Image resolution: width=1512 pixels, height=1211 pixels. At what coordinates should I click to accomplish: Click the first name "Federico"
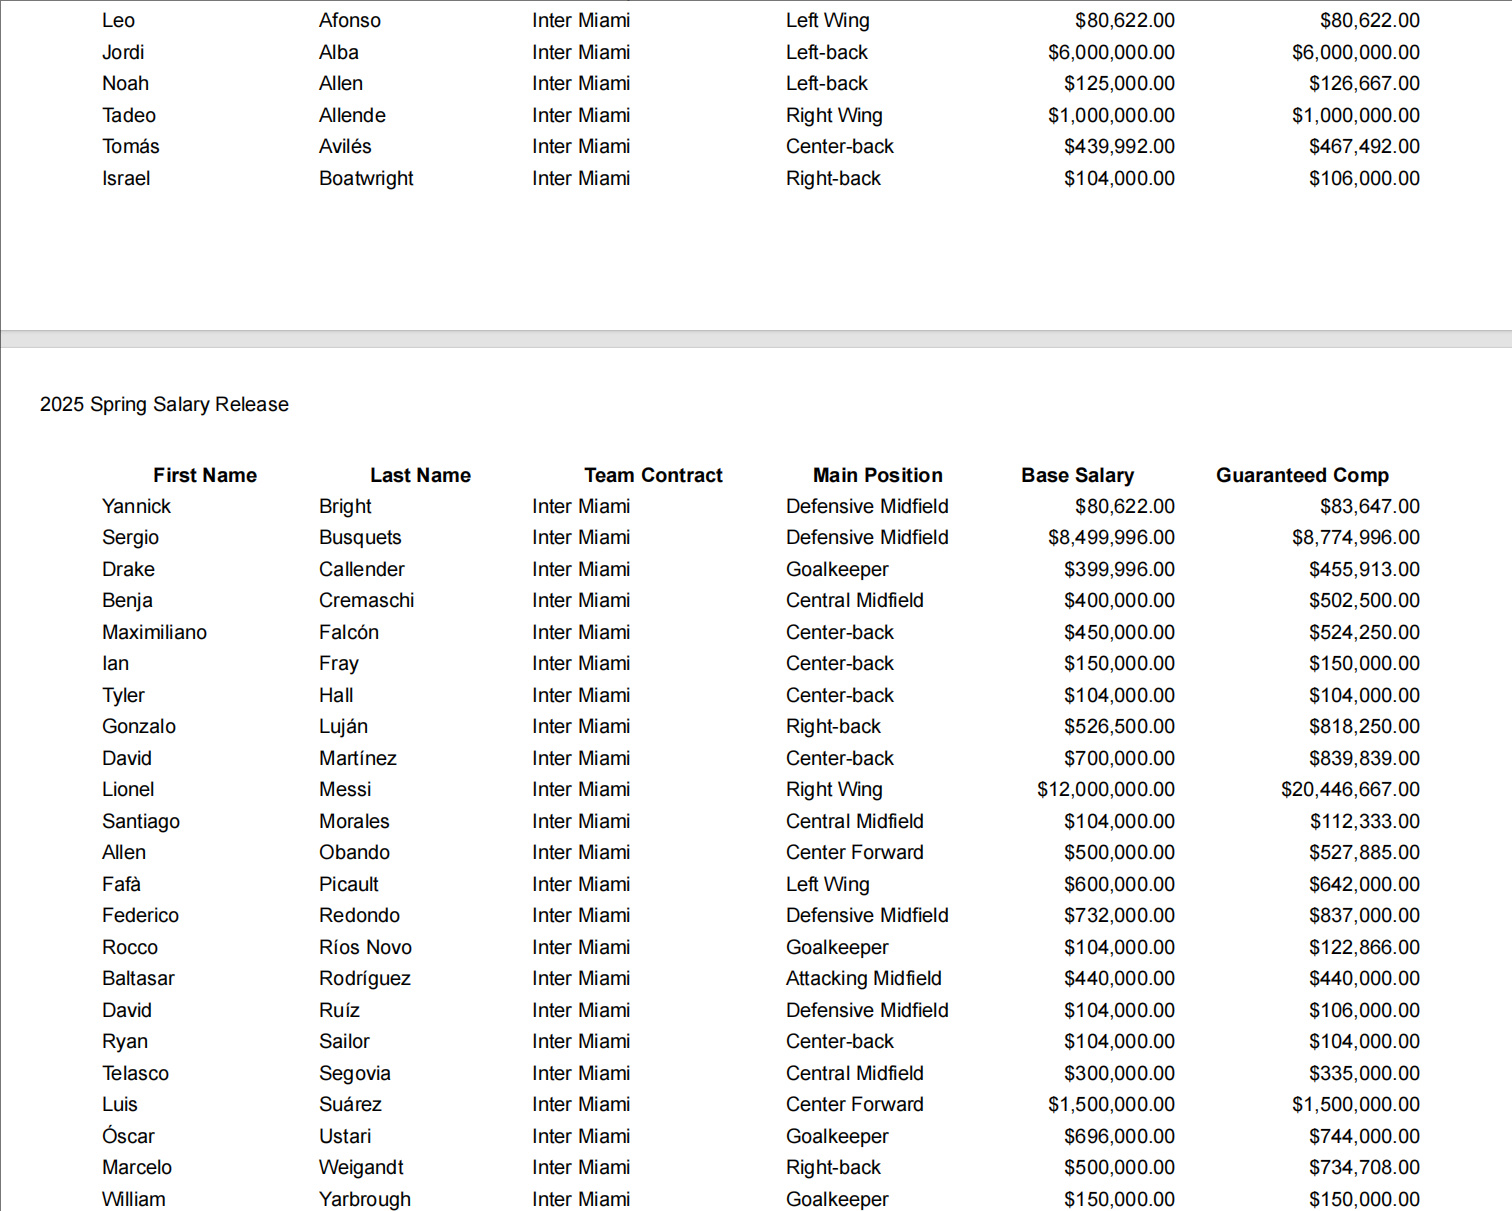140,915
